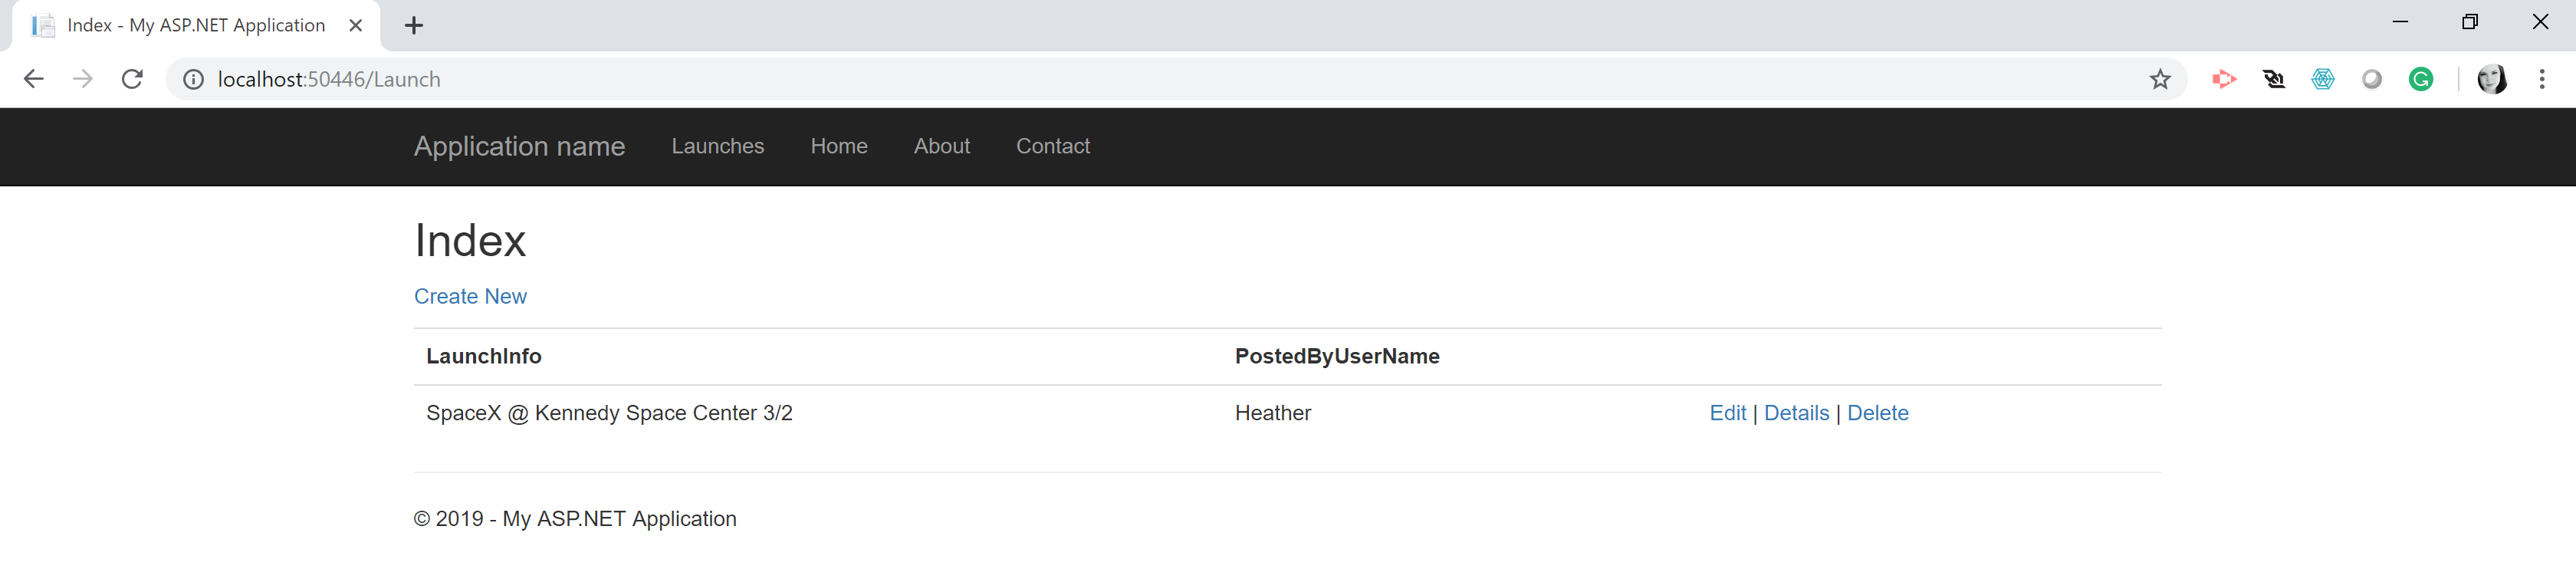Click the gray circle extension icon

[2371, 79]
